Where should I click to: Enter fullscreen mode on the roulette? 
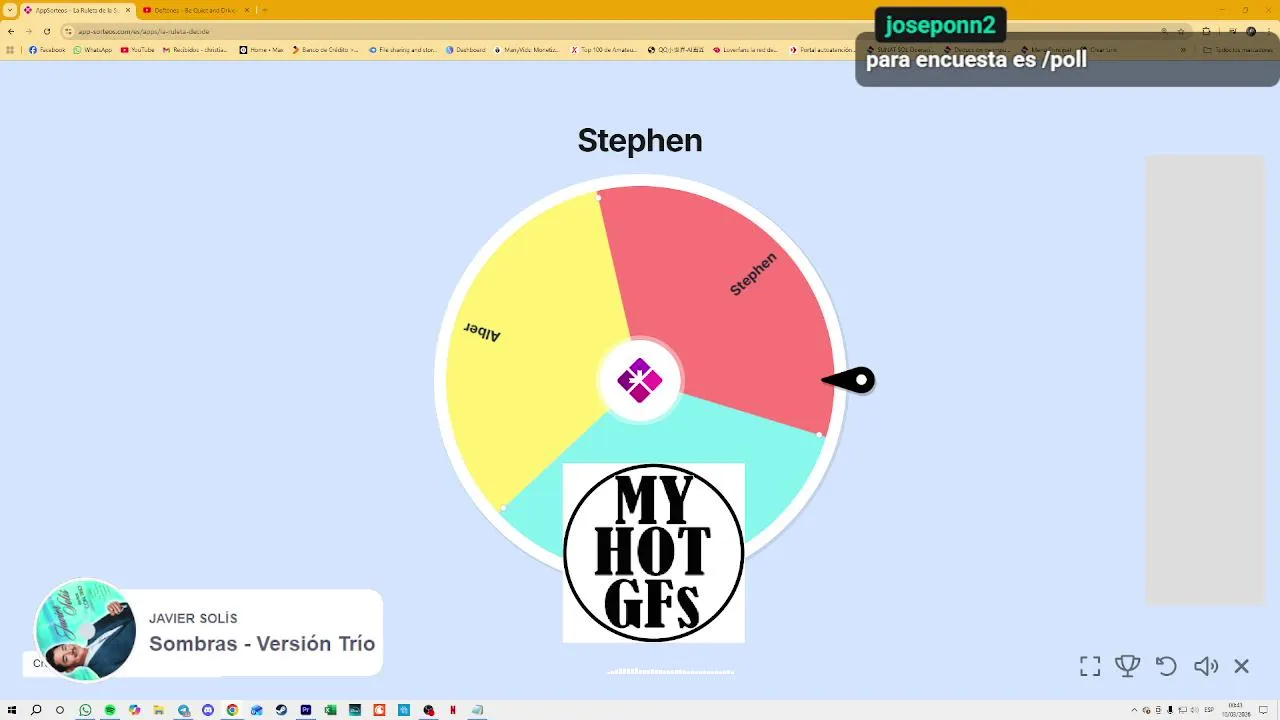click(x=1090, y=666)
